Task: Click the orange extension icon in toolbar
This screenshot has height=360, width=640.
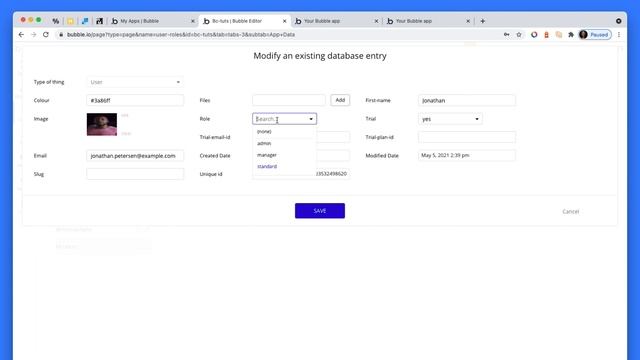Action: click(546, 35)
